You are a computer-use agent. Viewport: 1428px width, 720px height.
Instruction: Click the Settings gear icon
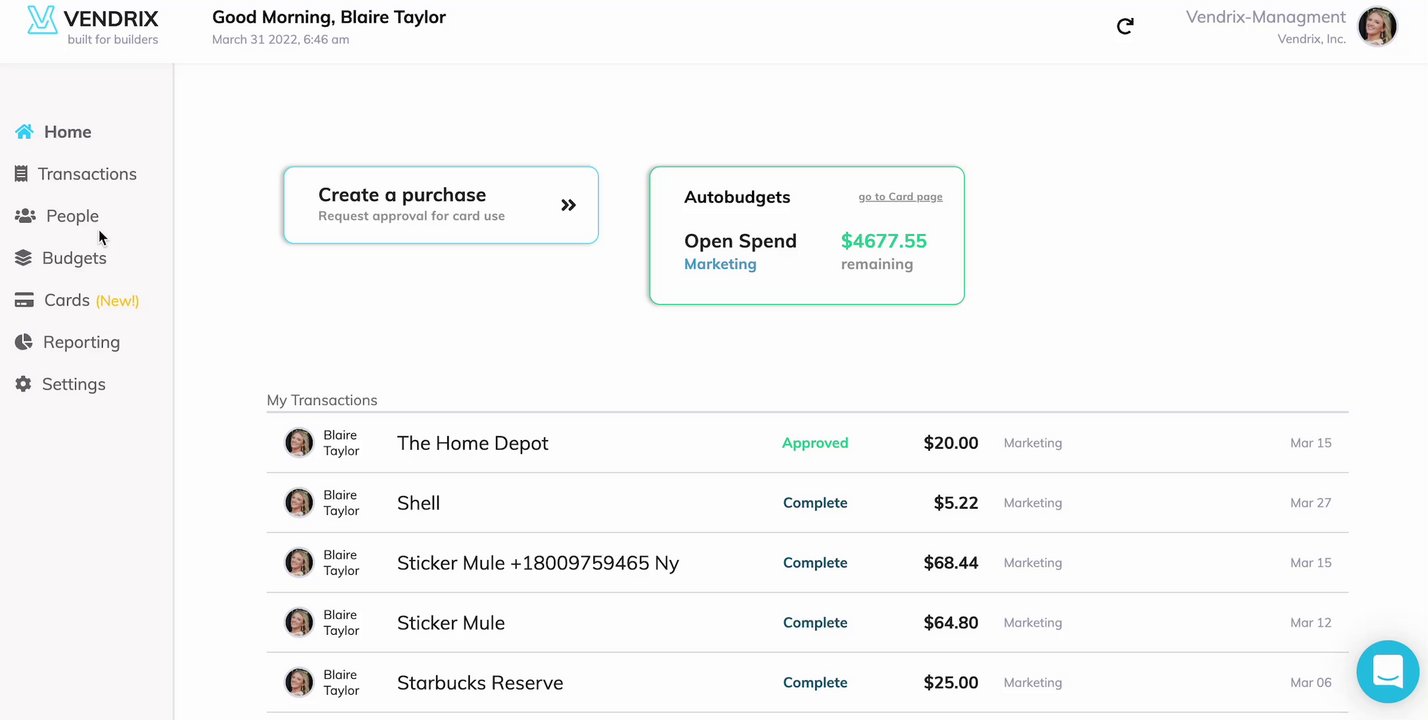pos(23,384)
